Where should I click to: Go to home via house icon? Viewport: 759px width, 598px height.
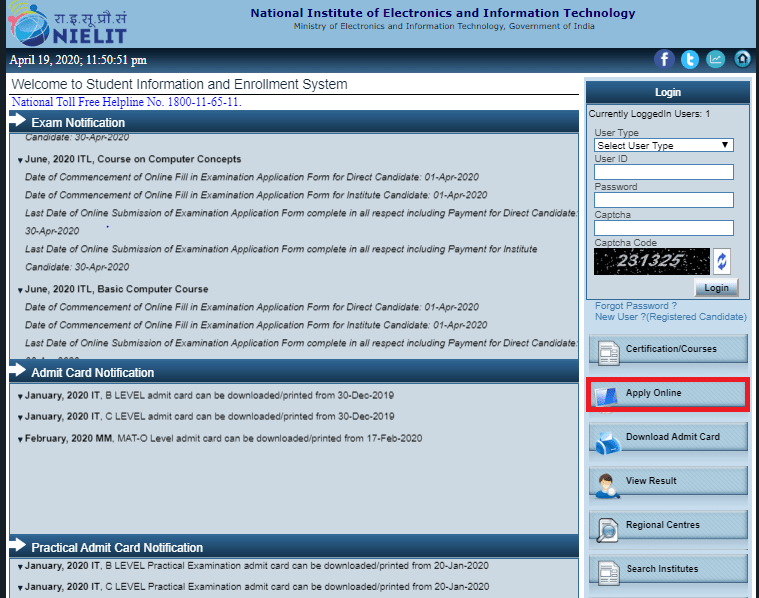click(742, 60)
